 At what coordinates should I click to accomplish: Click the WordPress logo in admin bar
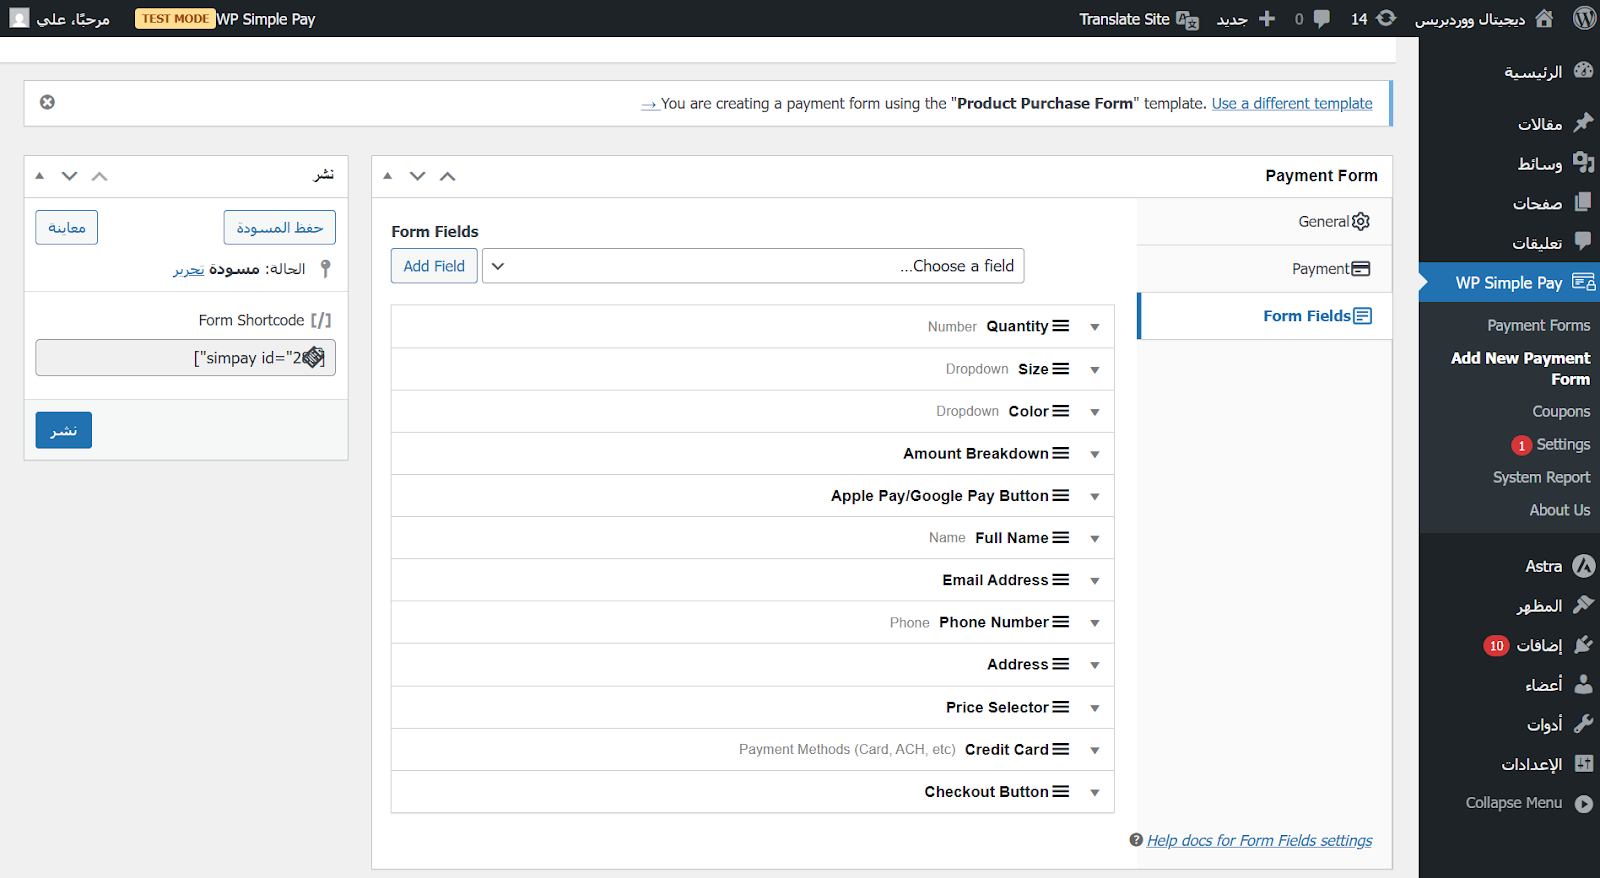pyautogui.click(x=1584, y=18)
